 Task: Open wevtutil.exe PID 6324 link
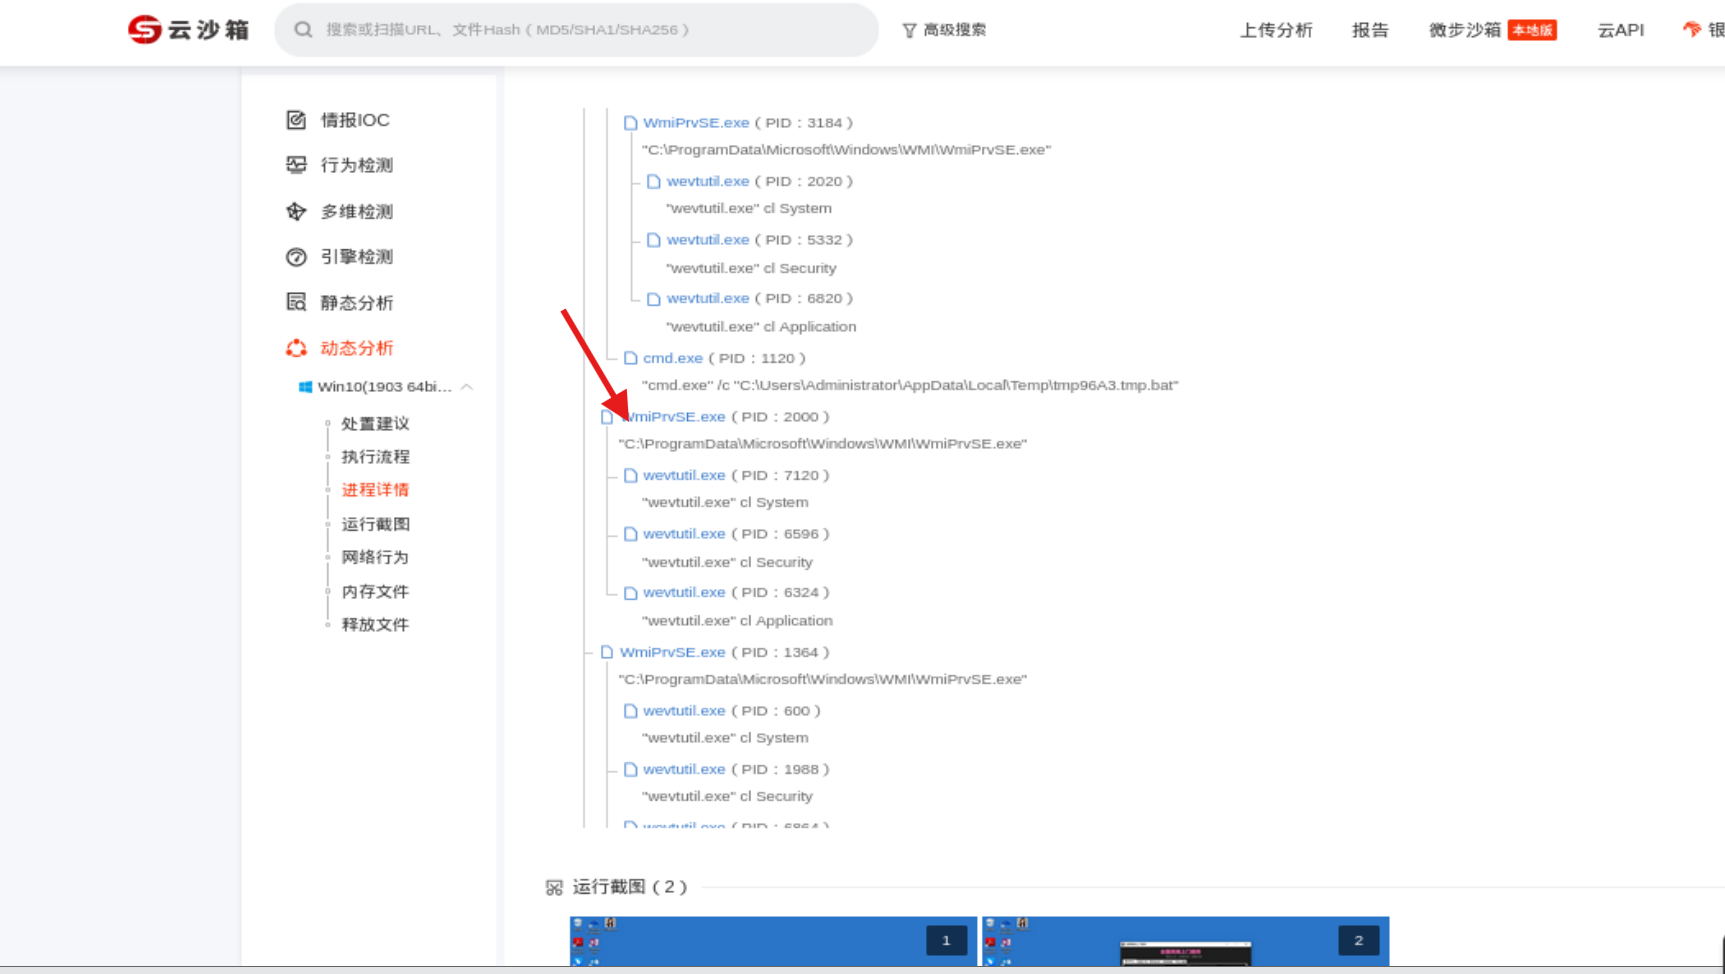[684, 593]
